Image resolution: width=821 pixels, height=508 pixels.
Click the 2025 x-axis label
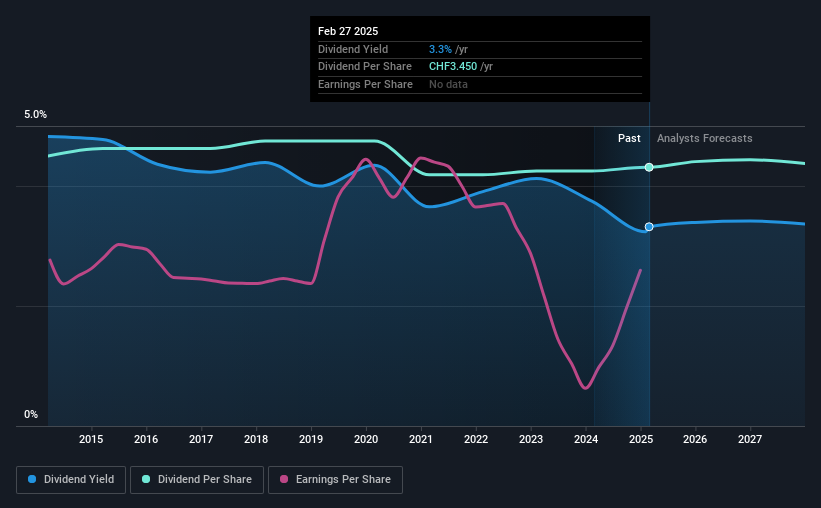pyautogui.click(x=641, y=439)
